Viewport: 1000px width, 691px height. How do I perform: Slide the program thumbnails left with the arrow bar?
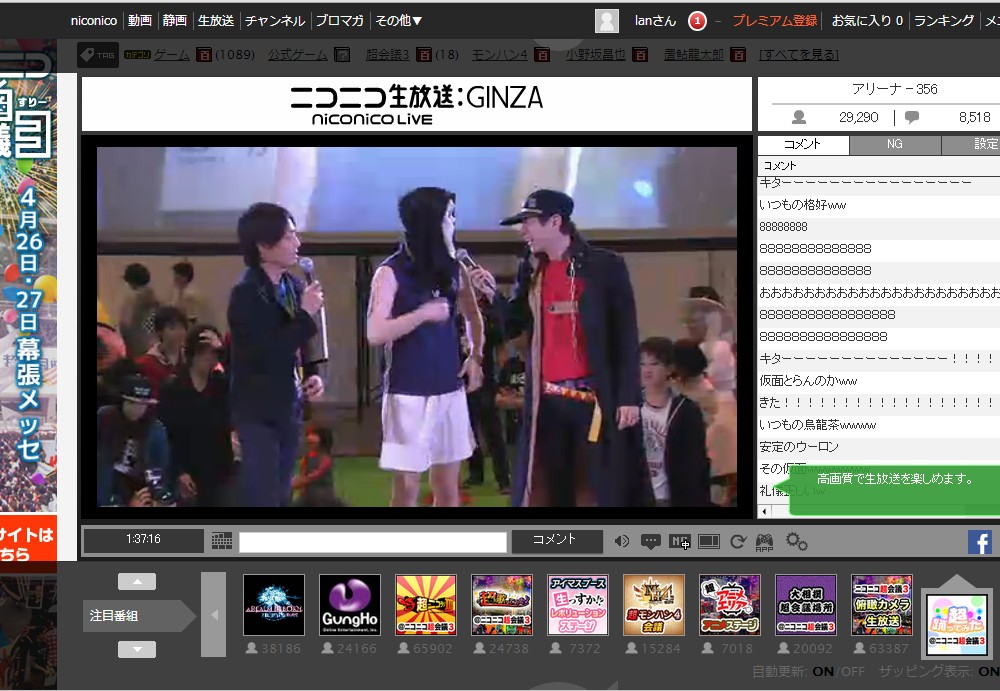pos(213,614)
